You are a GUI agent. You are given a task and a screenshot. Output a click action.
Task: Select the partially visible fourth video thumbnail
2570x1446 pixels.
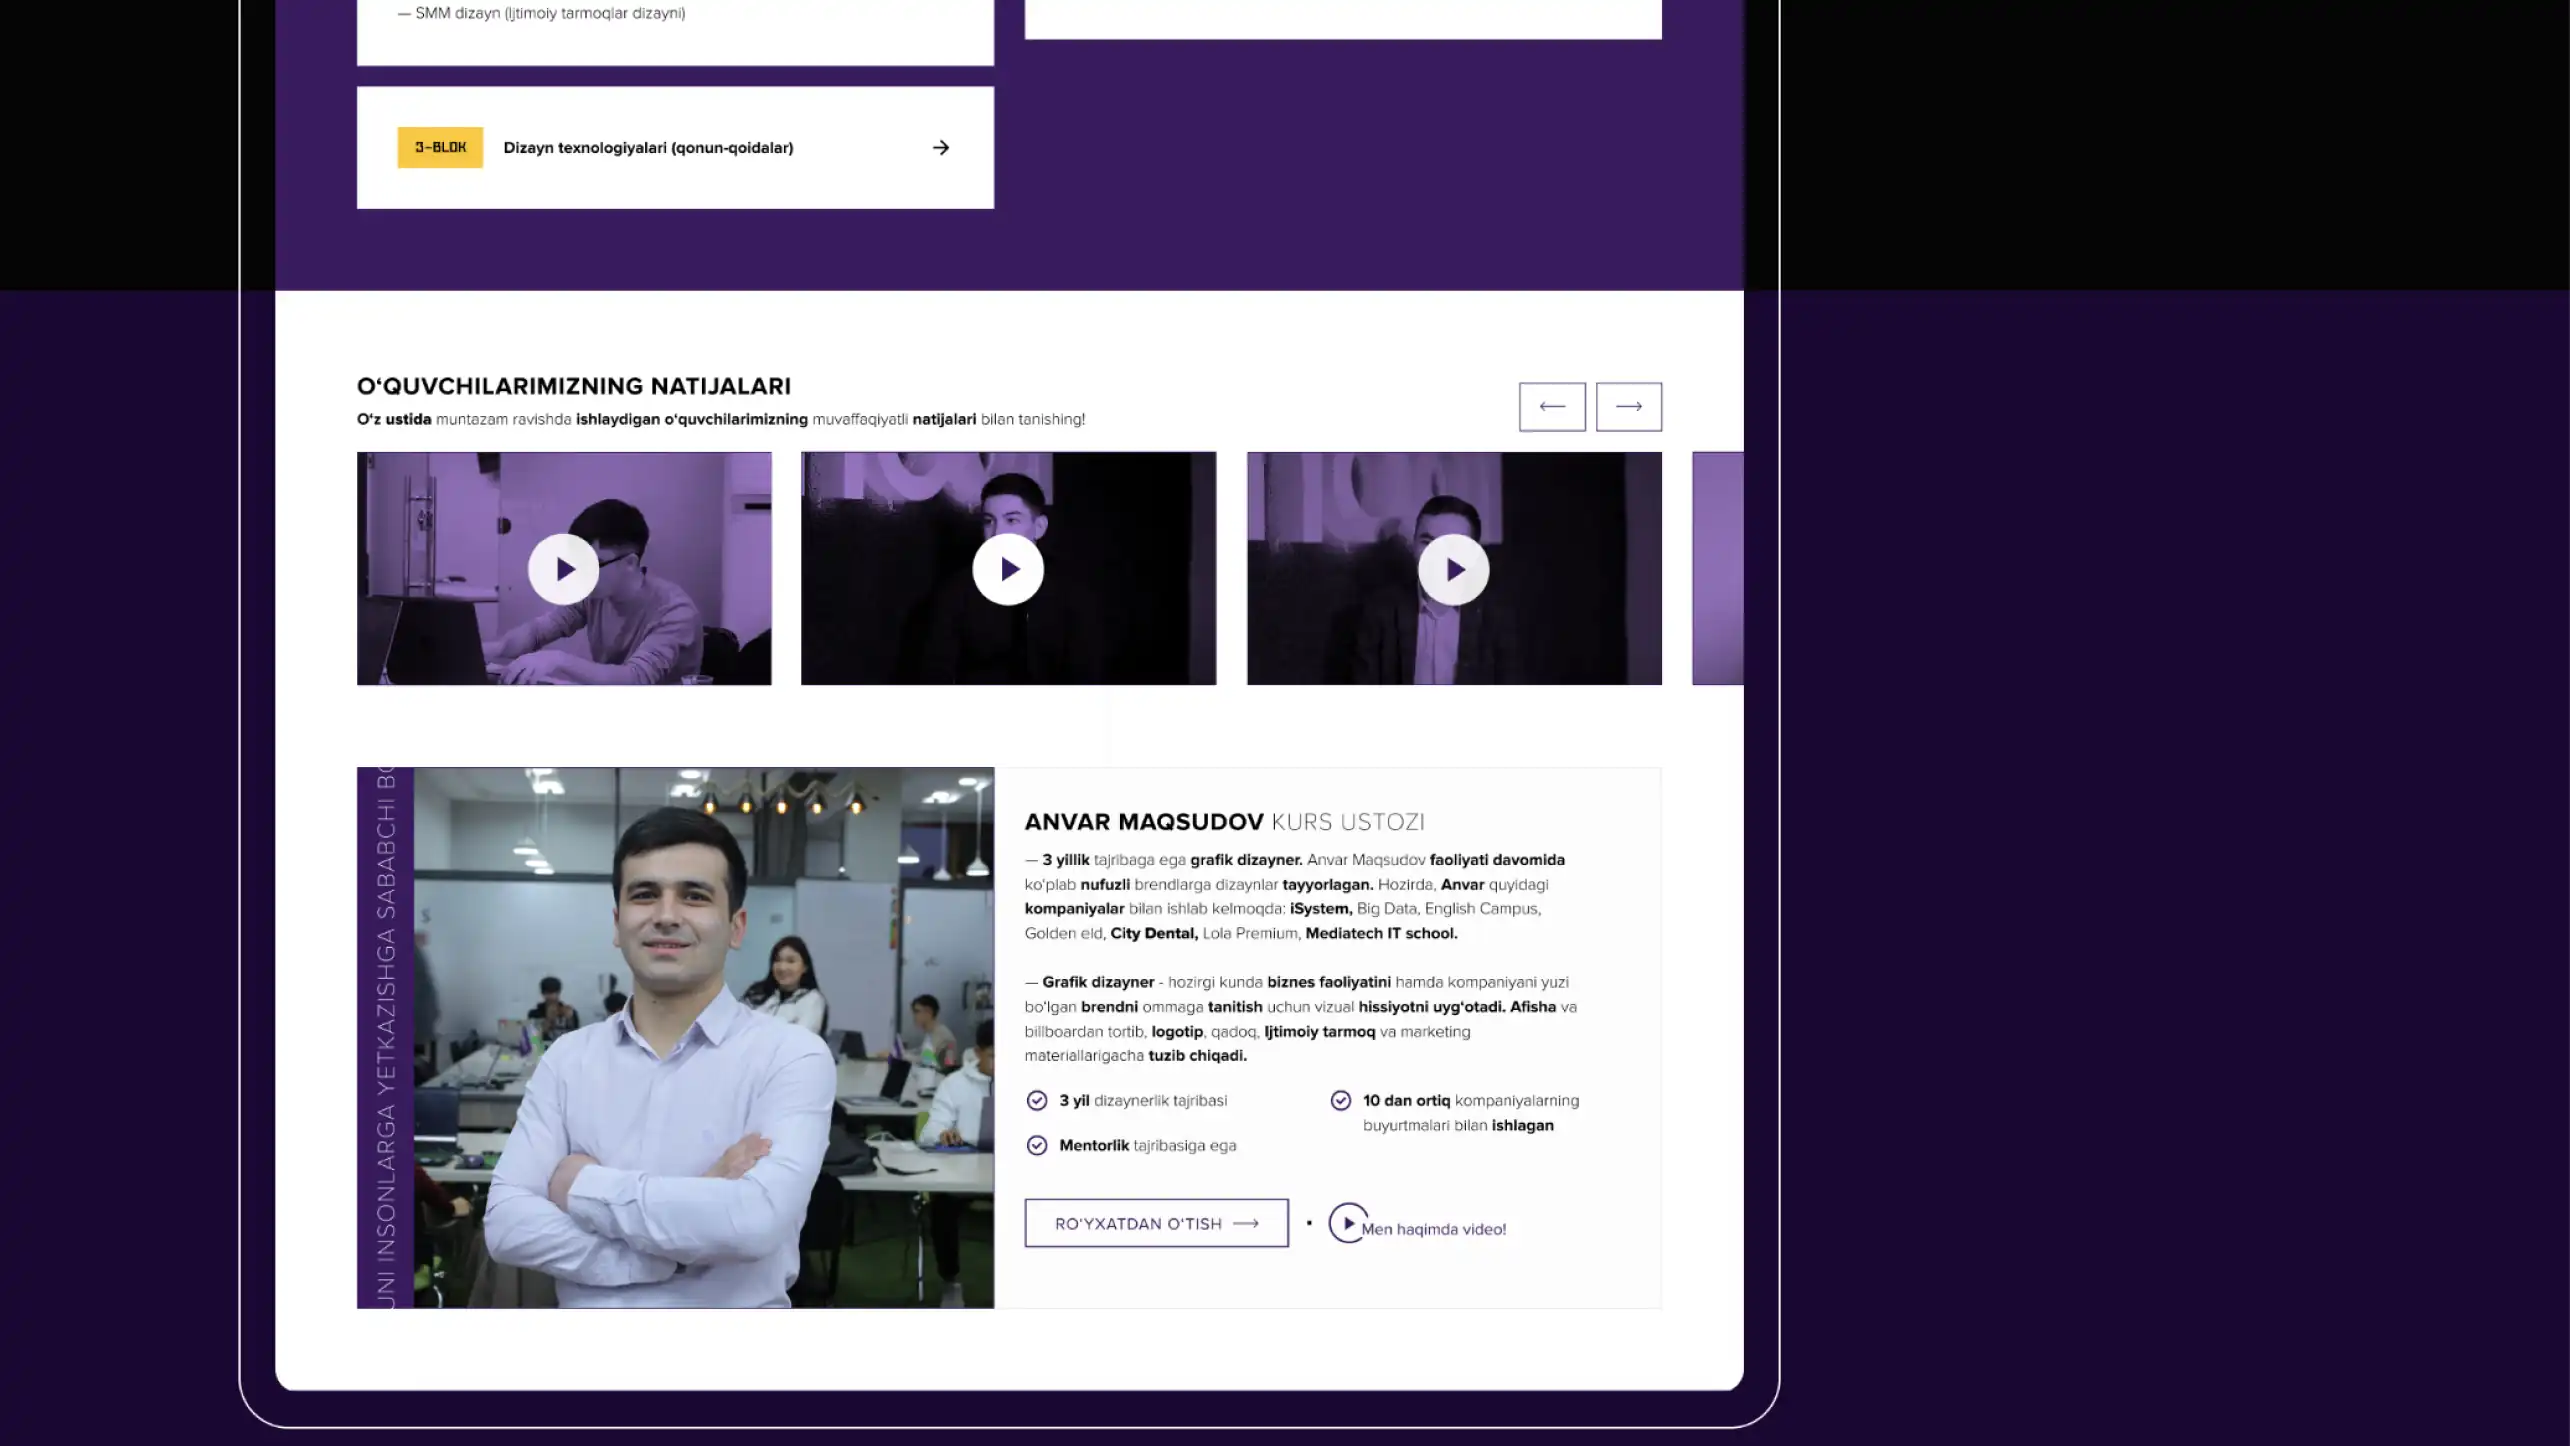[x=1717, y=569]
